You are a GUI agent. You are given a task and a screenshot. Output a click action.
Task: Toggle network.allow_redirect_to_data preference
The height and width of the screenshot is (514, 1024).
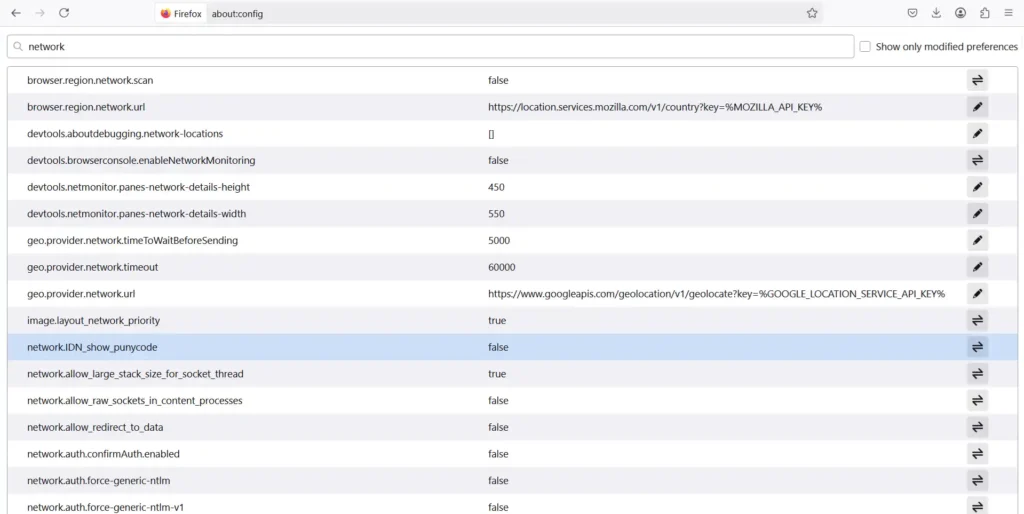tap(977, 427)
